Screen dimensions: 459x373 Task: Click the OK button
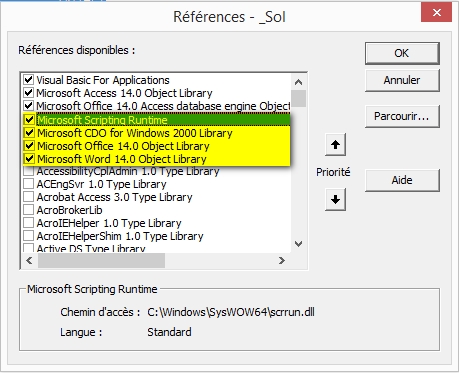[402, 53]
